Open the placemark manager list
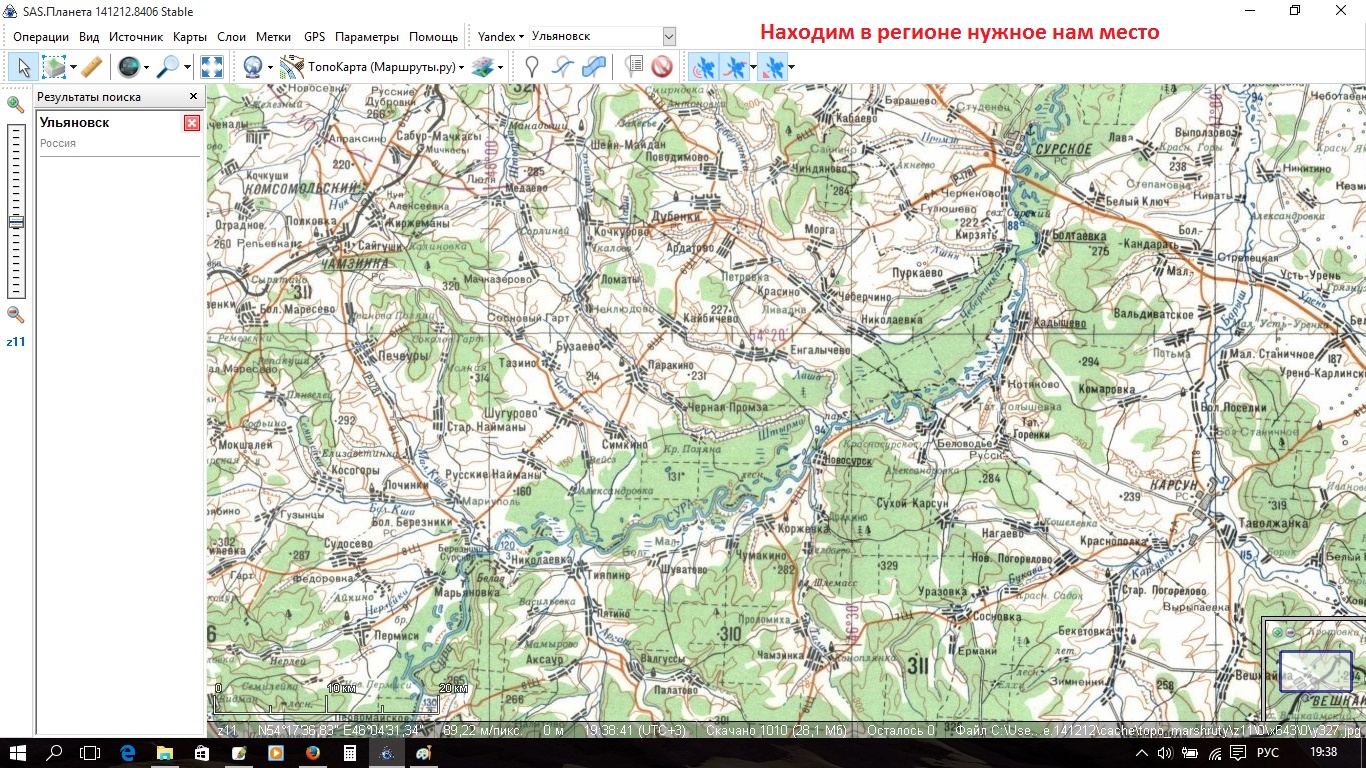Screen dimensions: 1366x768 [x=633, y=67]
